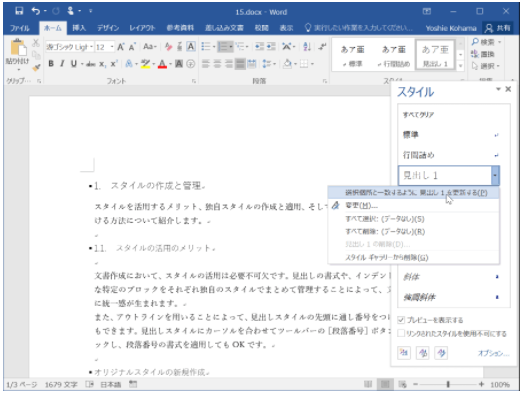The height and width of the screenshot is (395, 523).
Task: Select 行間詰め style in the ribbon gallery
Action: coord(394,55)
